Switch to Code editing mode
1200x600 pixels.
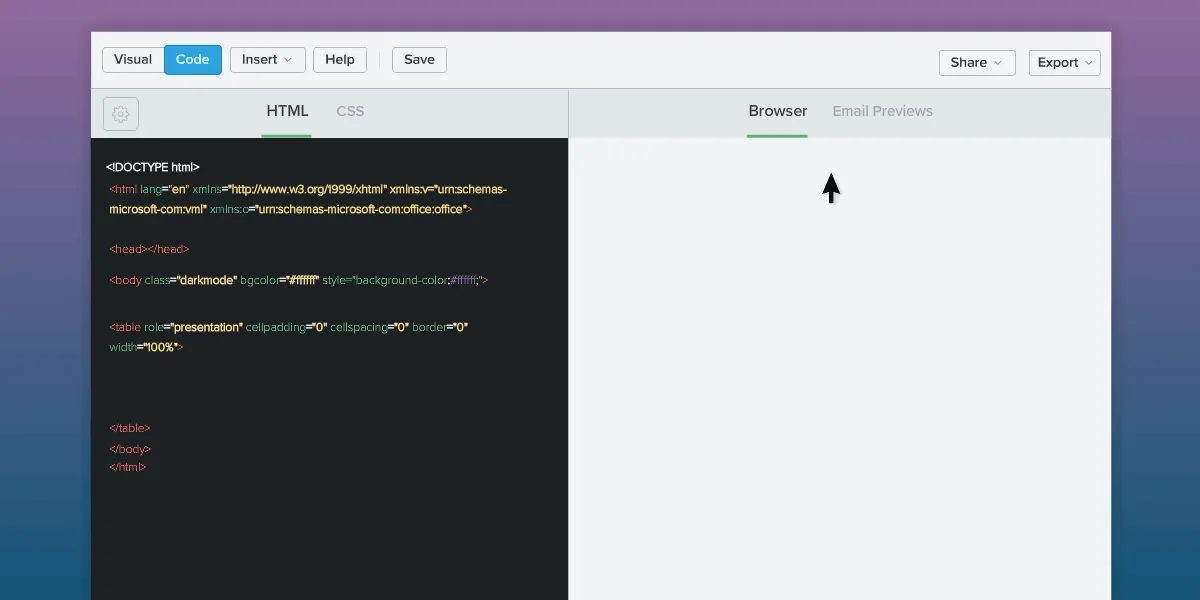pos(193,60)
